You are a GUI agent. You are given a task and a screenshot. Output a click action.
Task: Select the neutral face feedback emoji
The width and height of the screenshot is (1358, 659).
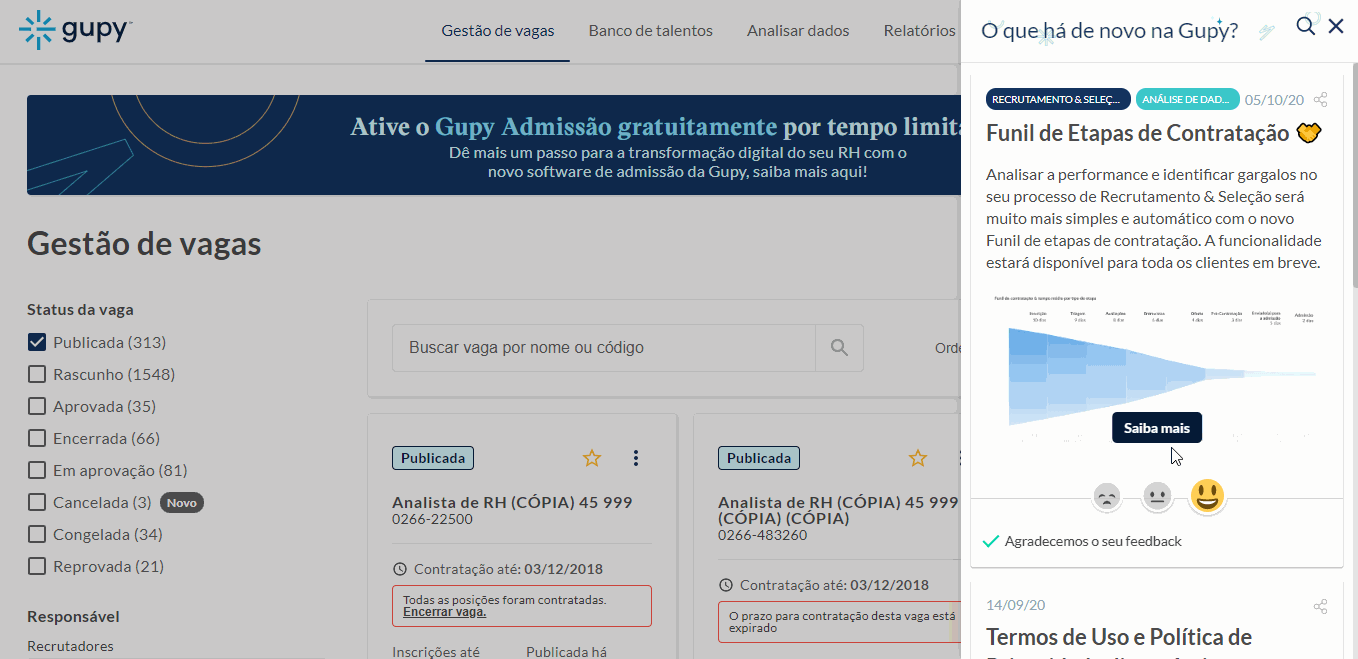pyautogui.click(x=1157, y=496)
